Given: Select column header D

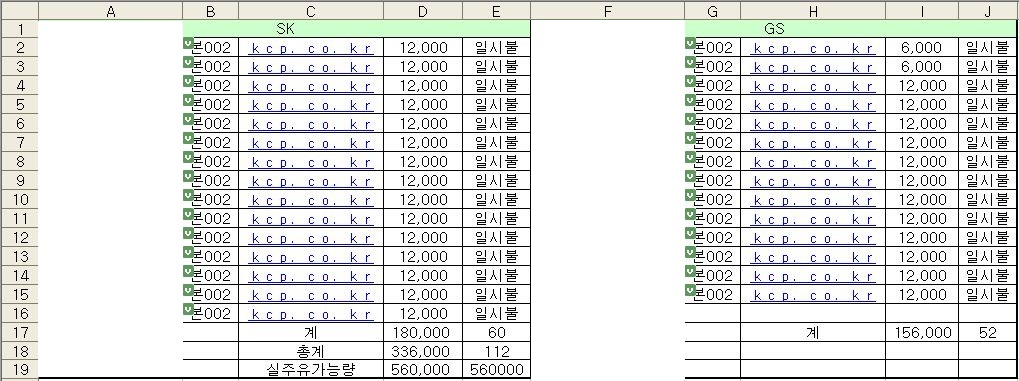Looking at the screenshot, I should click(x=423, y=11).
